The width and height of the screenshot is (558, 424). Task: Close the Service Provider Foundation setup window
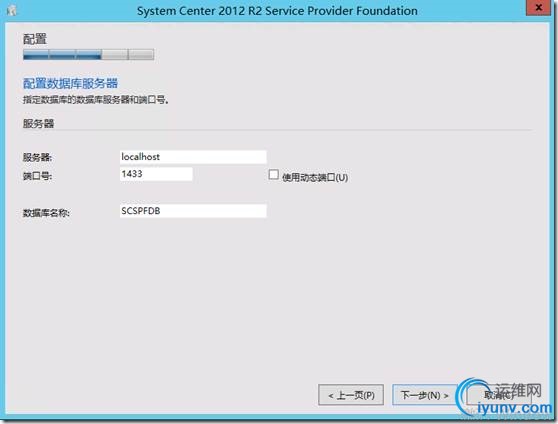point(538,8)
